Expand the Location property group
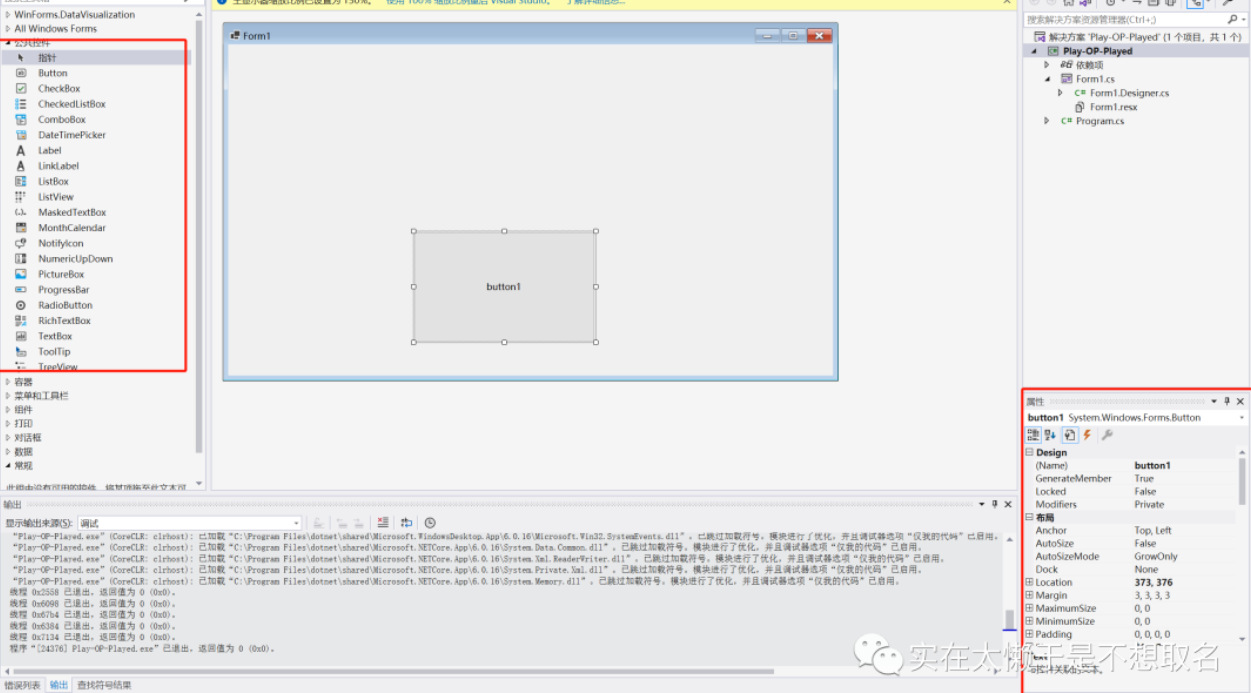This screenshot has height=693, width=1251. click(1029, 582)
